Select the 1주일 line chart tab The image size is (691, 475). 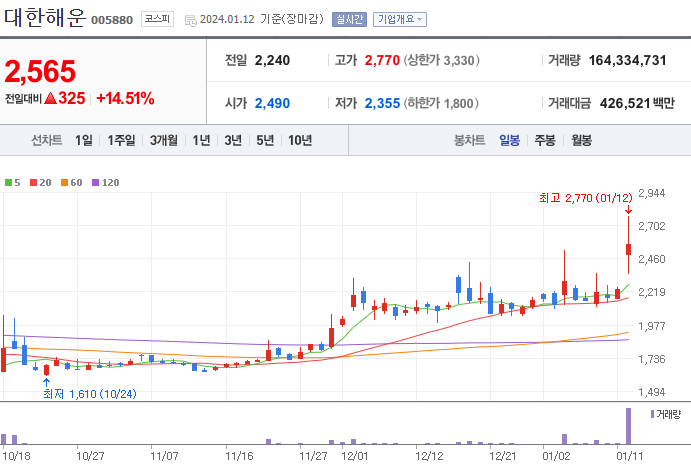[122, 140]
